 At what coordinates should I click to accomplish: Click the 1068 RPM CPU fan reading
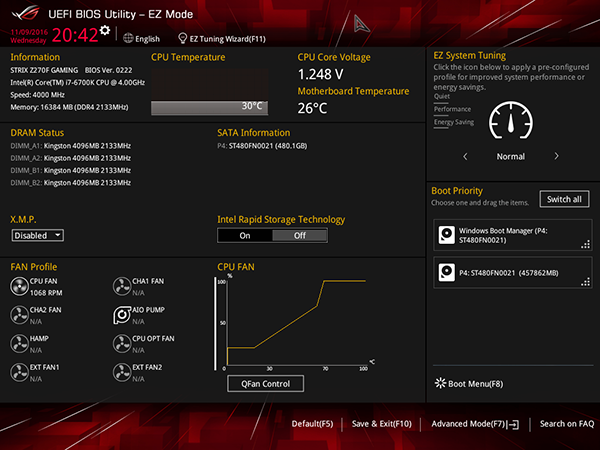[x=46, y=293]
